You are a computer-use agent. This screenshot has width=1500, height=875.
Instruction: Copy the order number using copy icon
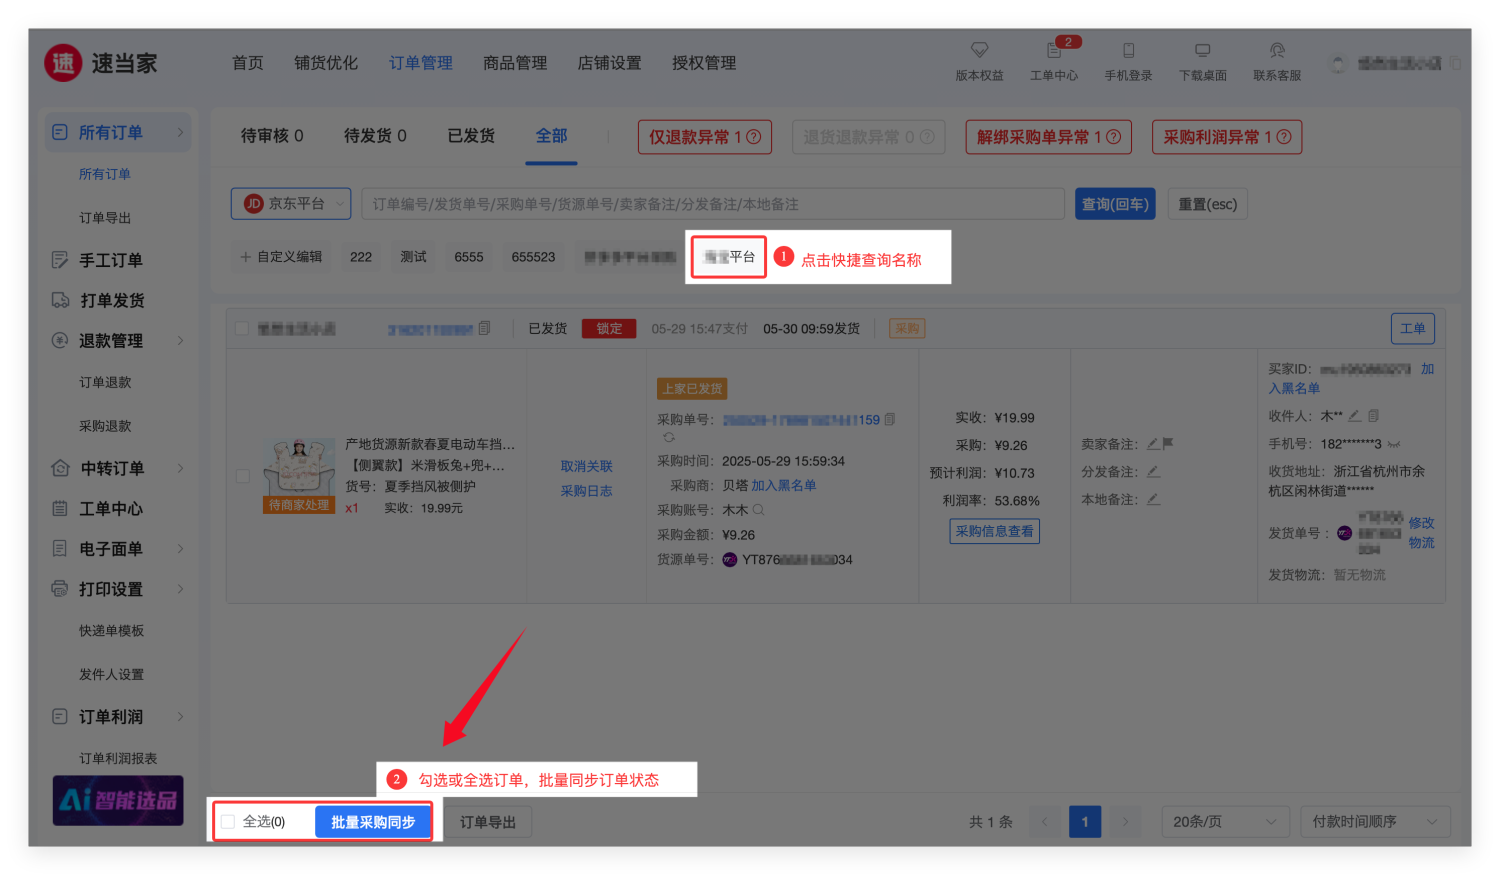(x=484, y=328)
